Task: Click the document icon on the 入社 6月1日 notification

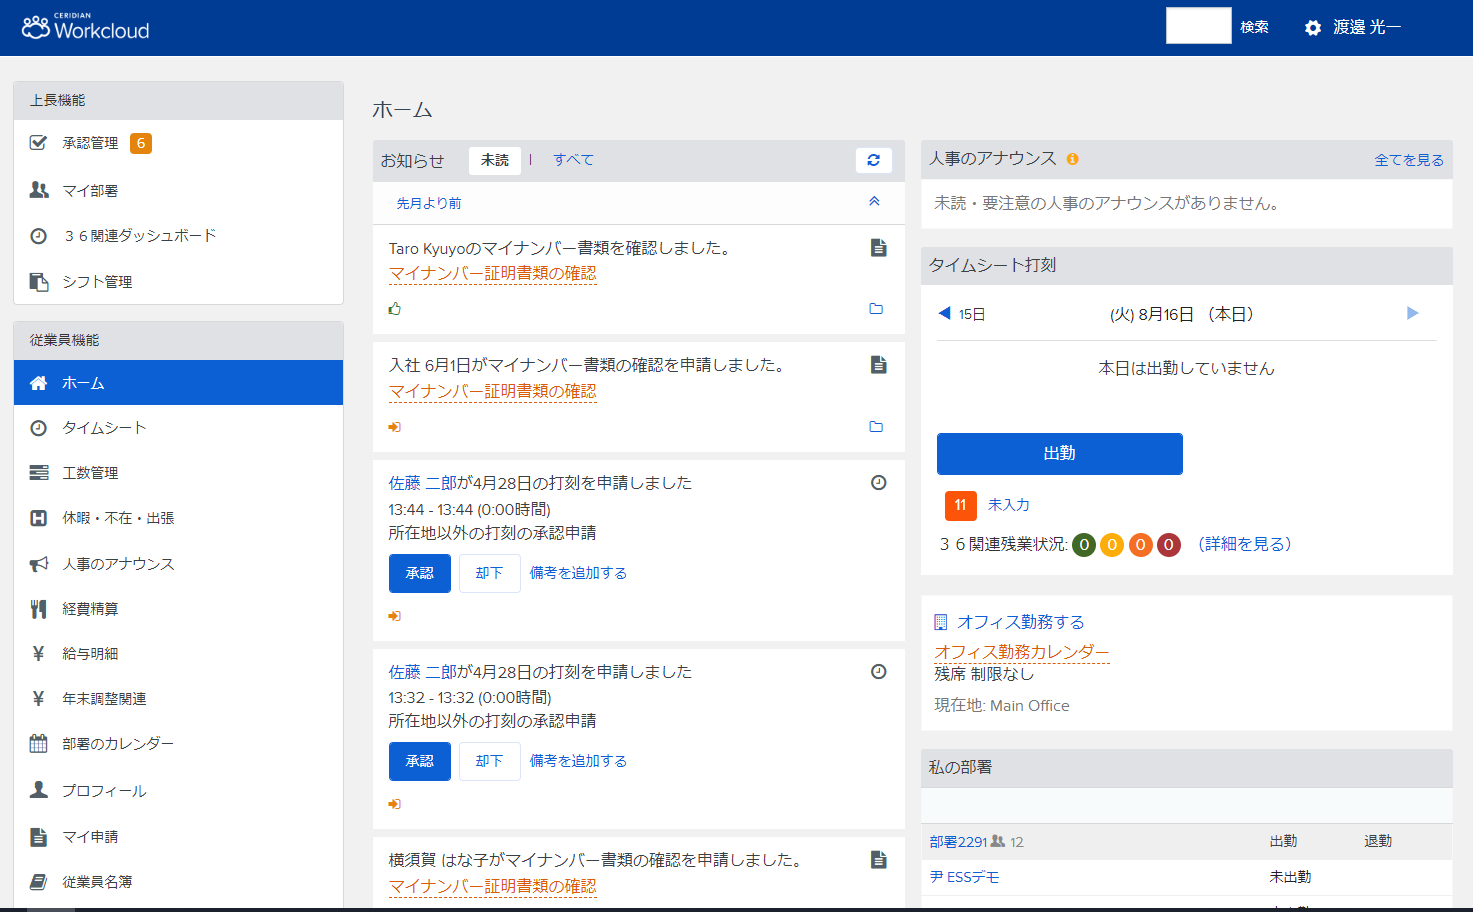Action: (878, 365)
